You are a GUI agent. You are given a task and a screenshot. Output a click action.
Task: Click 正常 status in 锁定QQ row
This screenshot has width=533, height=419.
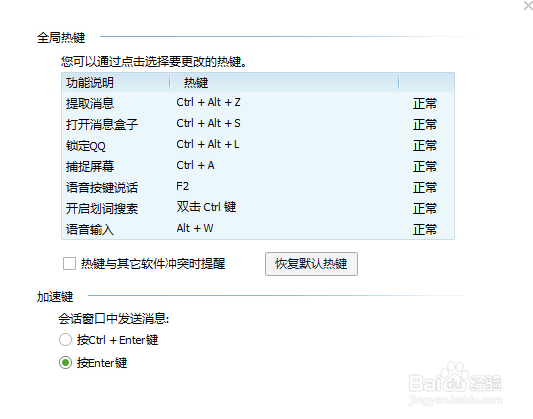tap(425, 145)
